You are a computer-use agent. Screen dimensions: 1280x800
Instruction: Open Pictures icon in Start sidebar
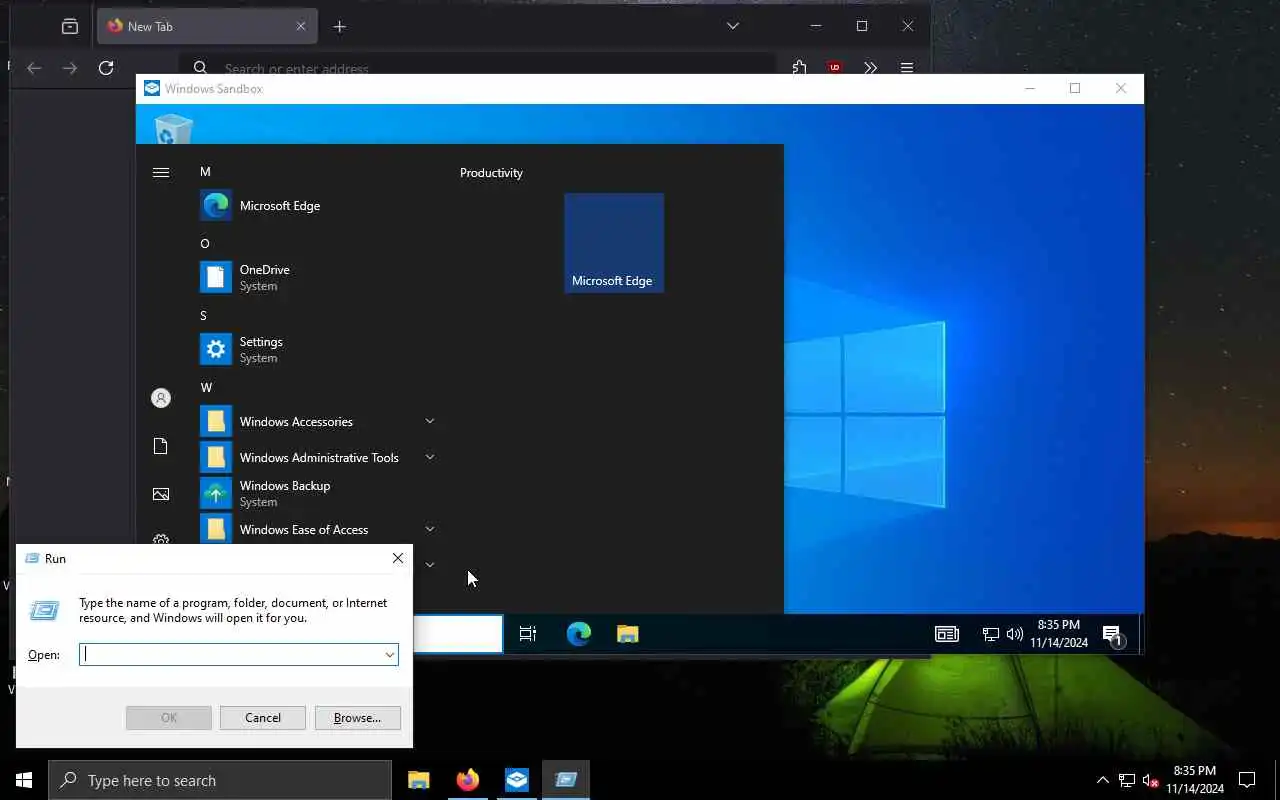pos(160,494)
